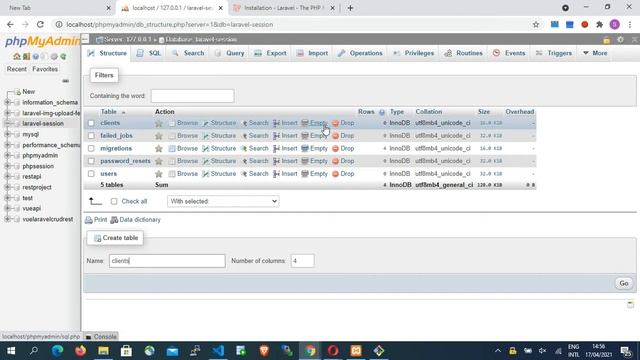Click the Containing the word filter field
640x360 pixels.
click(x=192, y=96)
